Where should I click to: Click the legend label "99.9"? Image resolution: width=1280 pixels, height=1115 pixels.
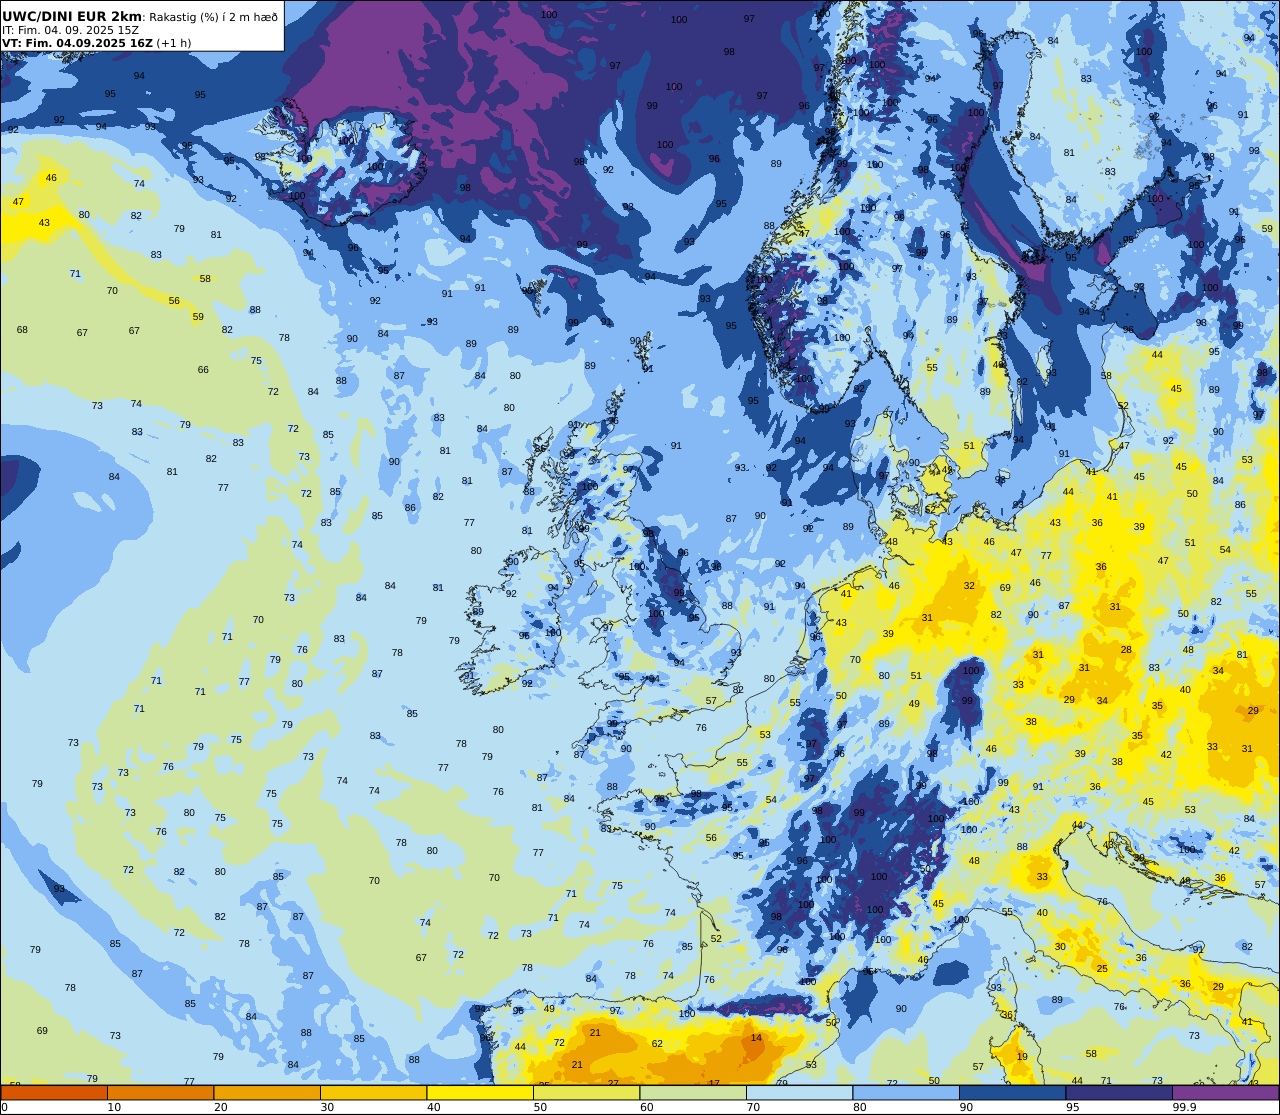(1184, 1107)
